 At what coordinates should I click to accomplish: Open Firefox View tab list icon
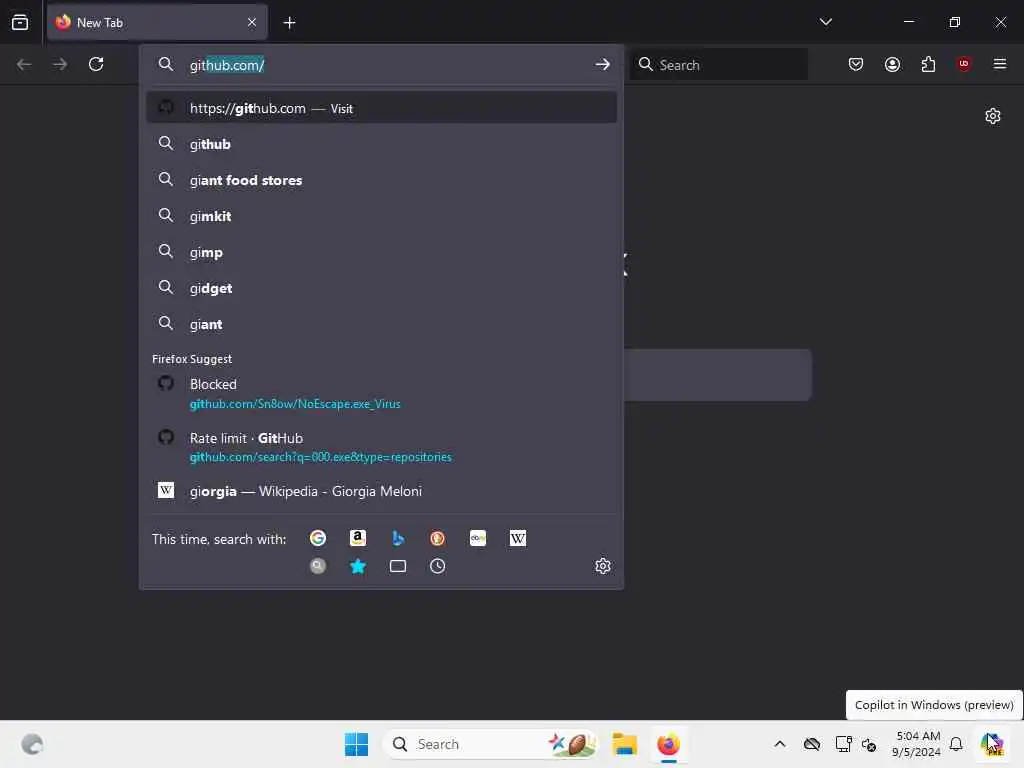[x=20, y=22]
